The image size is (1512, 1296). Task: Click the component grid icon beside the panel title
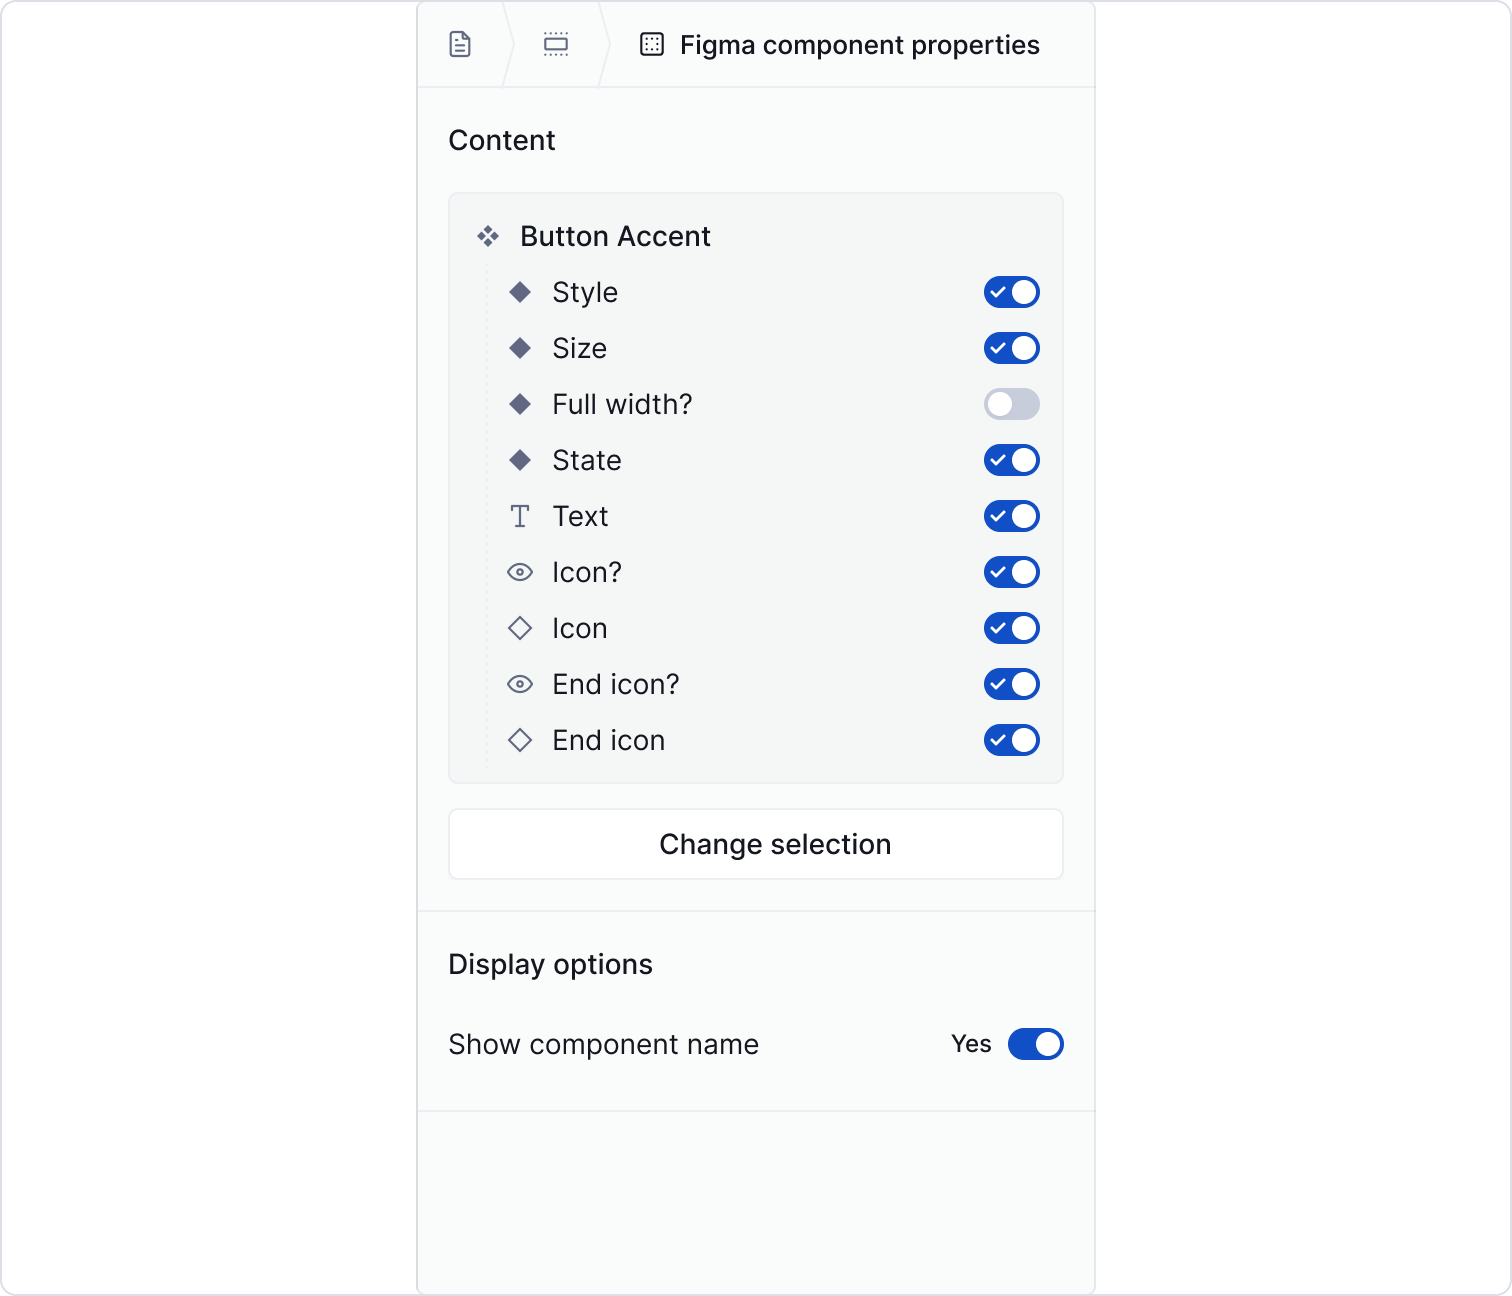(652, 44)
